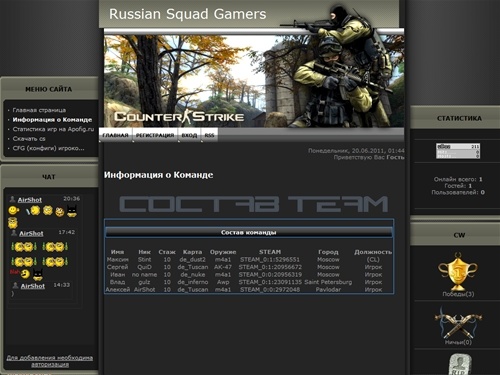The height and width of the screenshot is (375, 500).
Task: Click STEAM_0:1:20956672 cell
Action: [270, 267]
